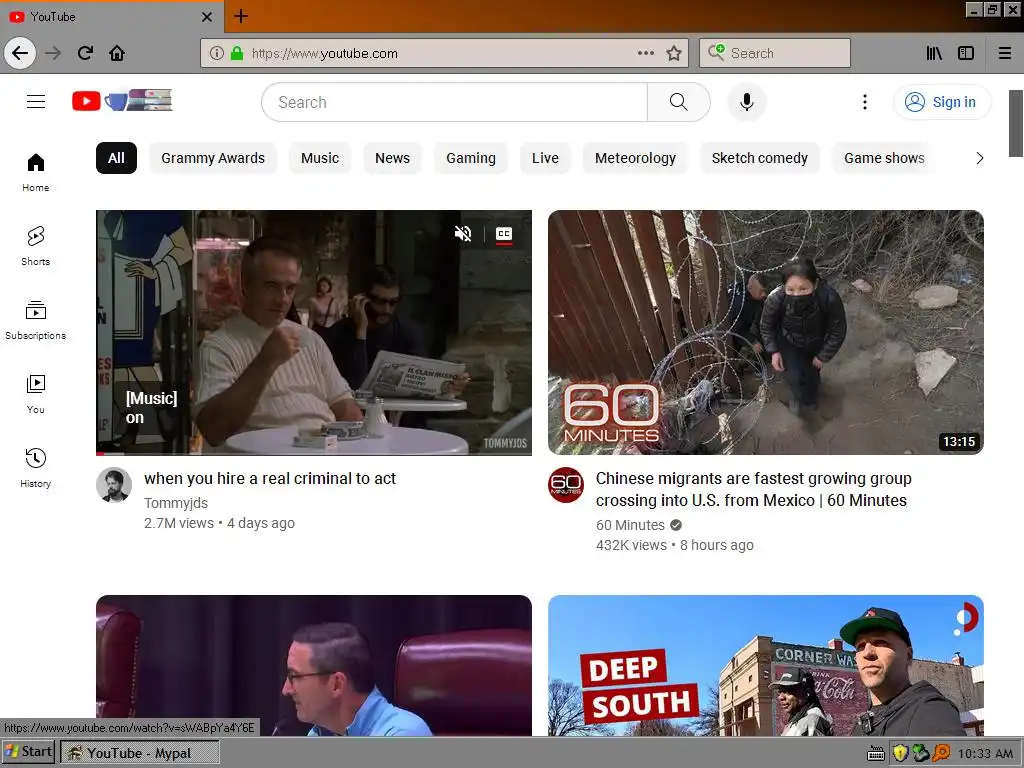1024x768 pixels.
Task: Click the page vertical scrollbar thumb
Action: click(x=1016, y=123)
